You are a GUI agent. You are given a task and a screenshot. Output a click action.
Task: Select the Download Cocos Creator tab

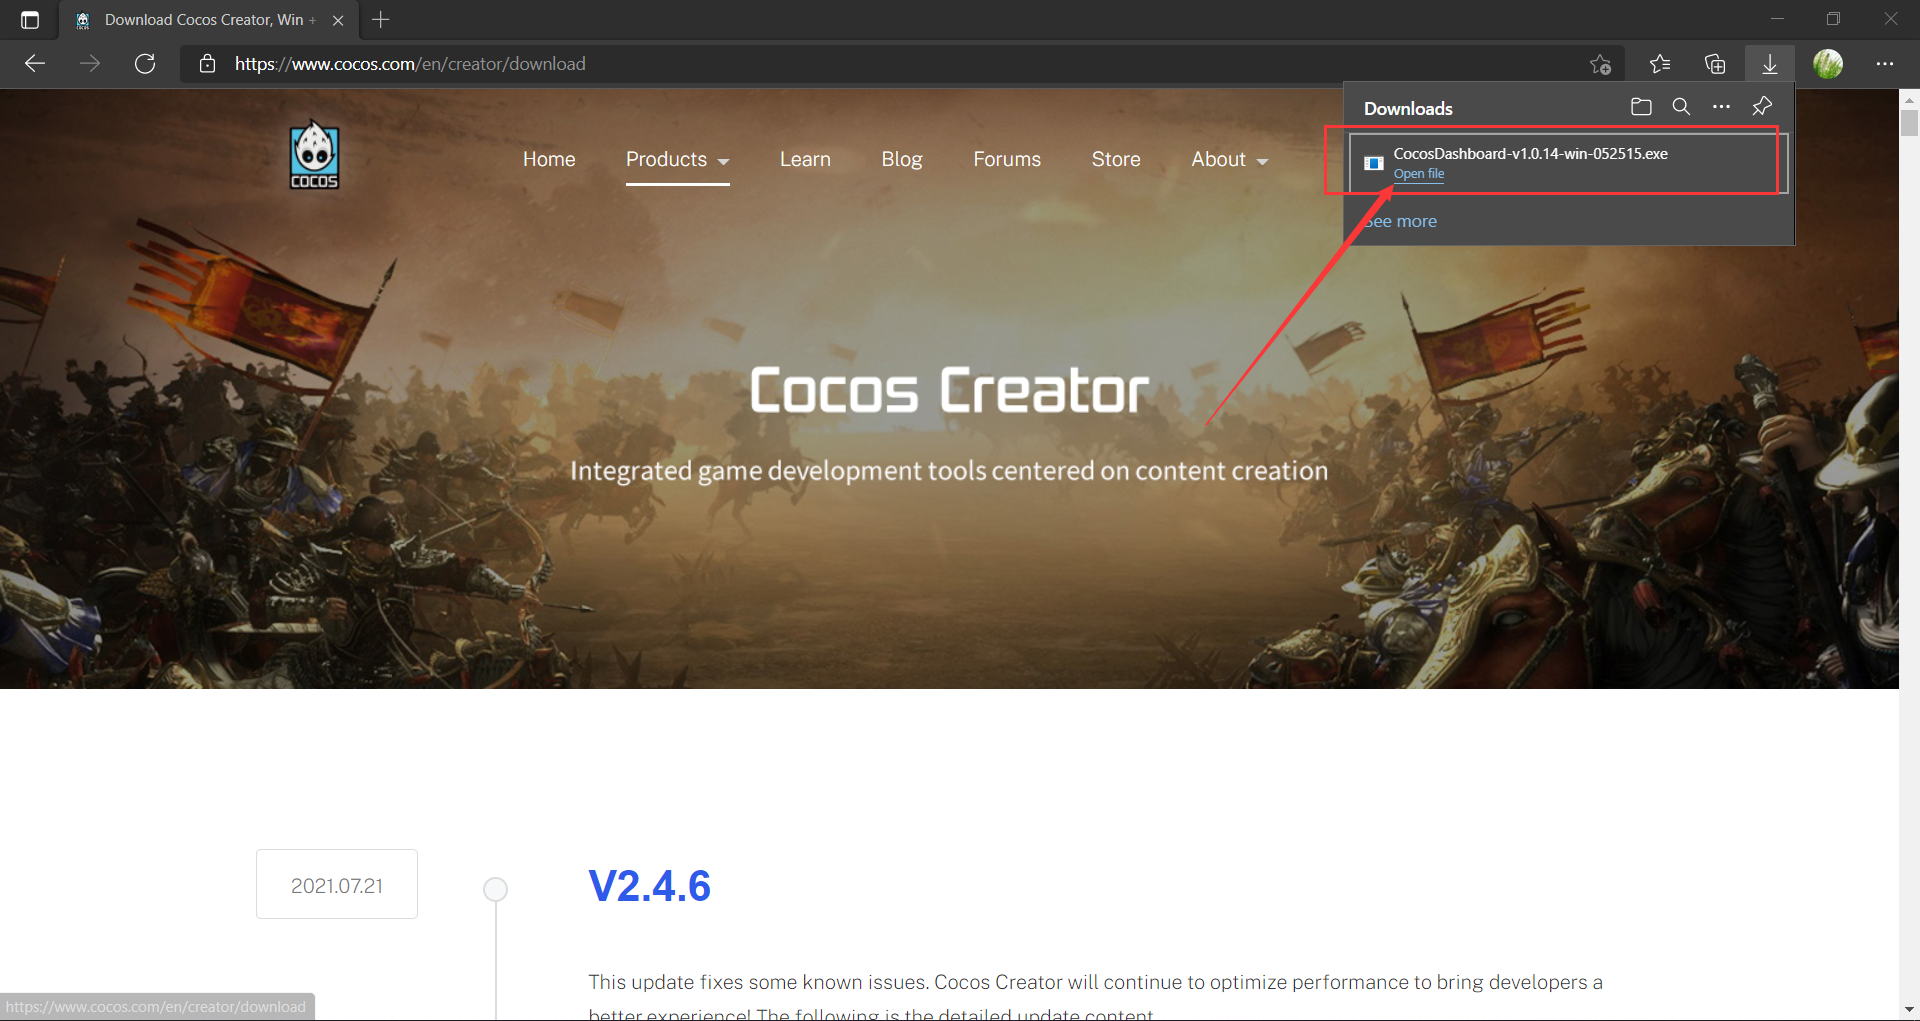tap(200, 20)
